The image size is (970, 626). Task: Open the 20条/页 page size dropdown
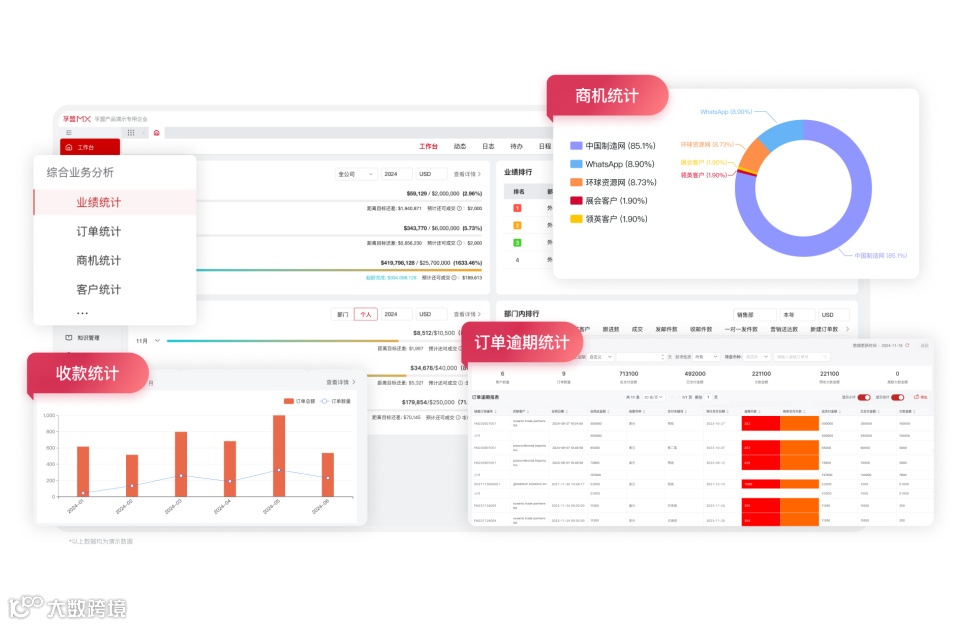[x=653, y=397]
